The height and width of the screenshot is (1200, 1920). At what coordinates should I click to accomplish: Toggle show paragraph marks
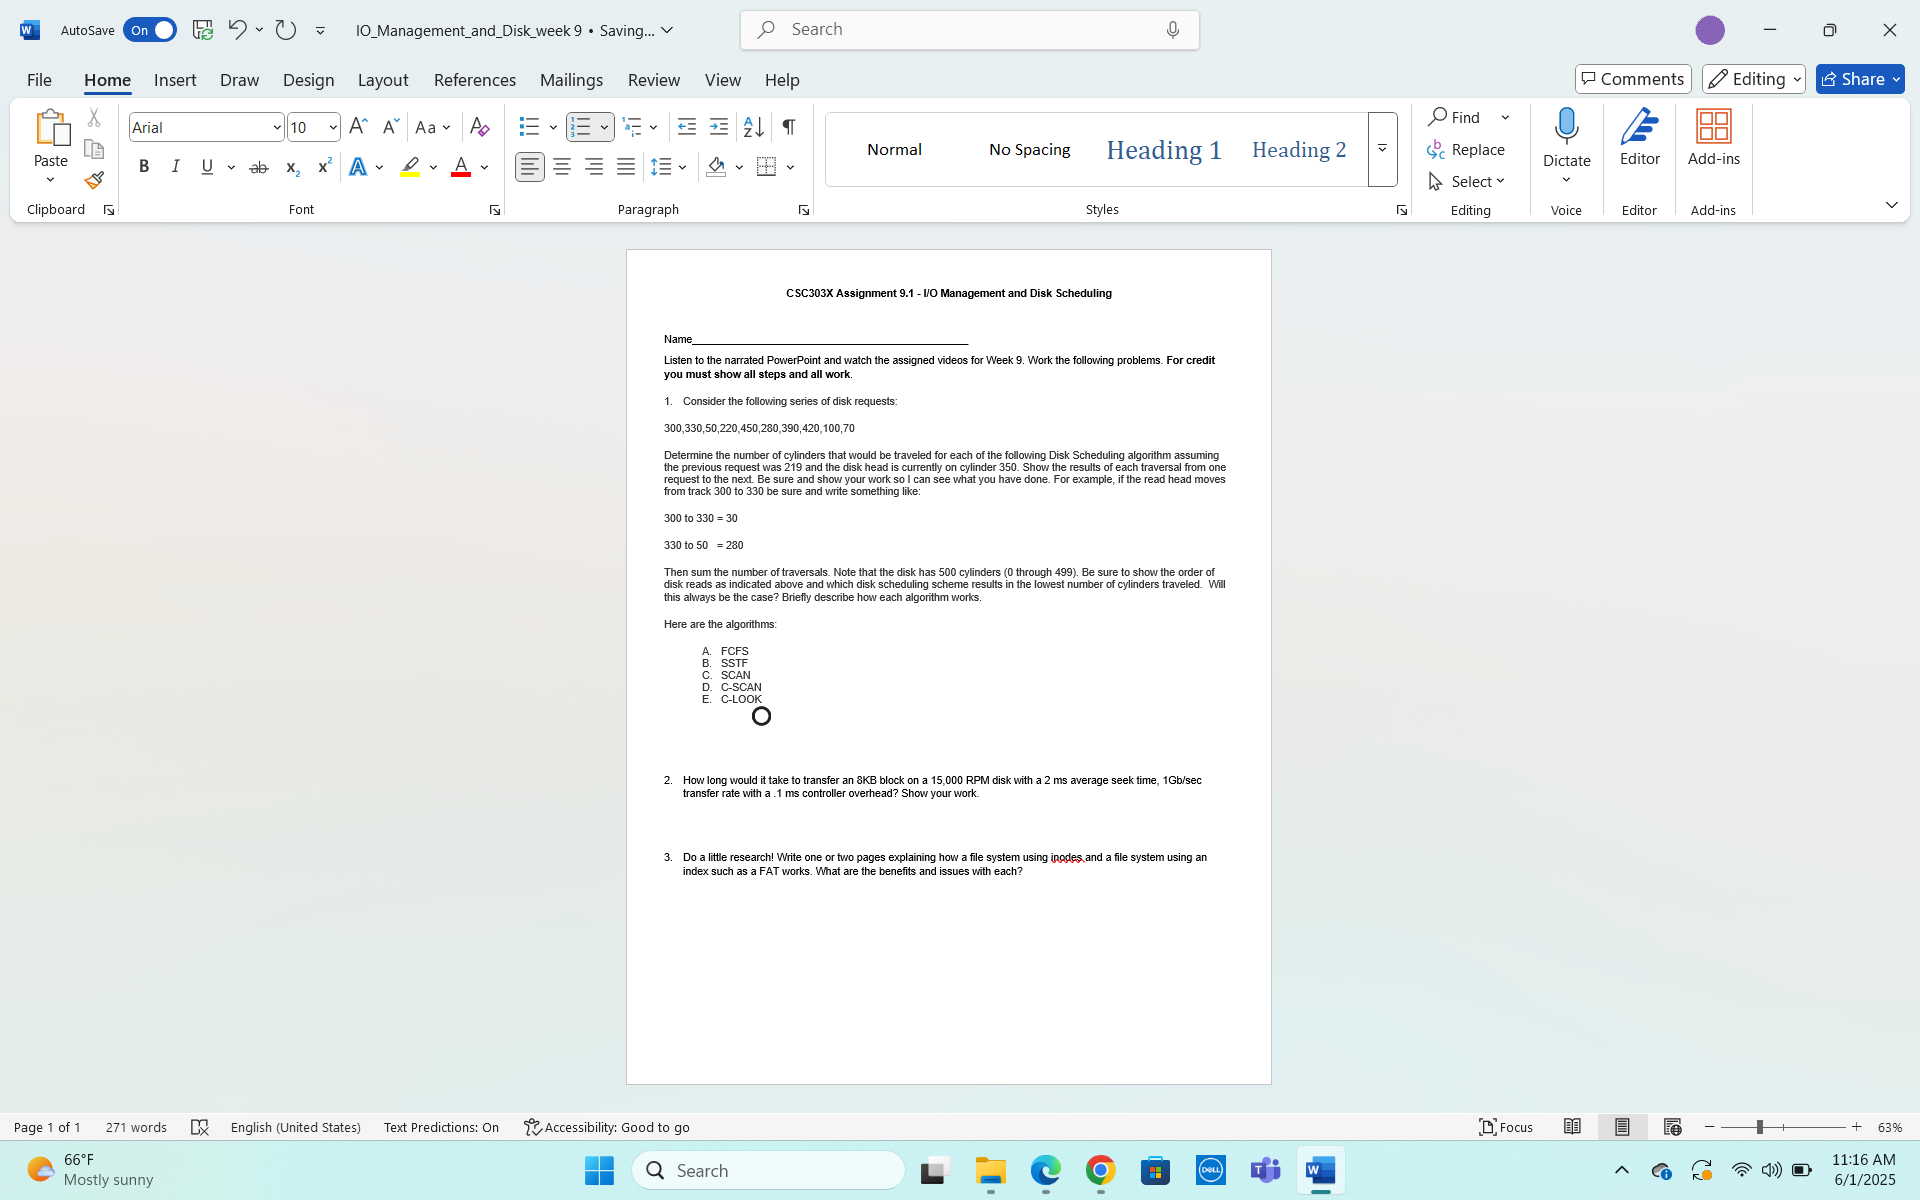[x=789, y=127]
